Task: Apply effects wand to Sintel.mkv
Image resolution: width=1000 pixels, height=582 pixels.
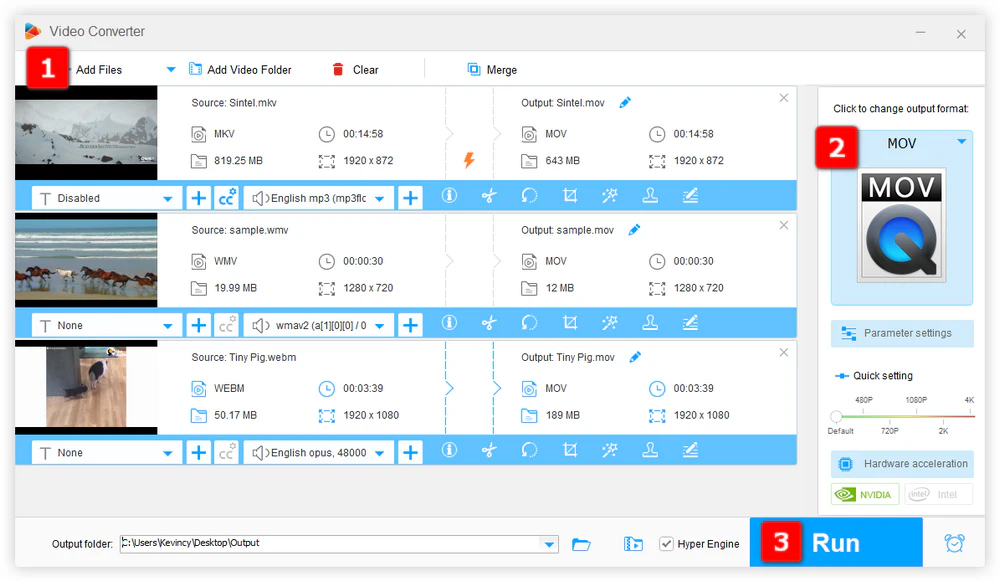Action: [610, 196]
